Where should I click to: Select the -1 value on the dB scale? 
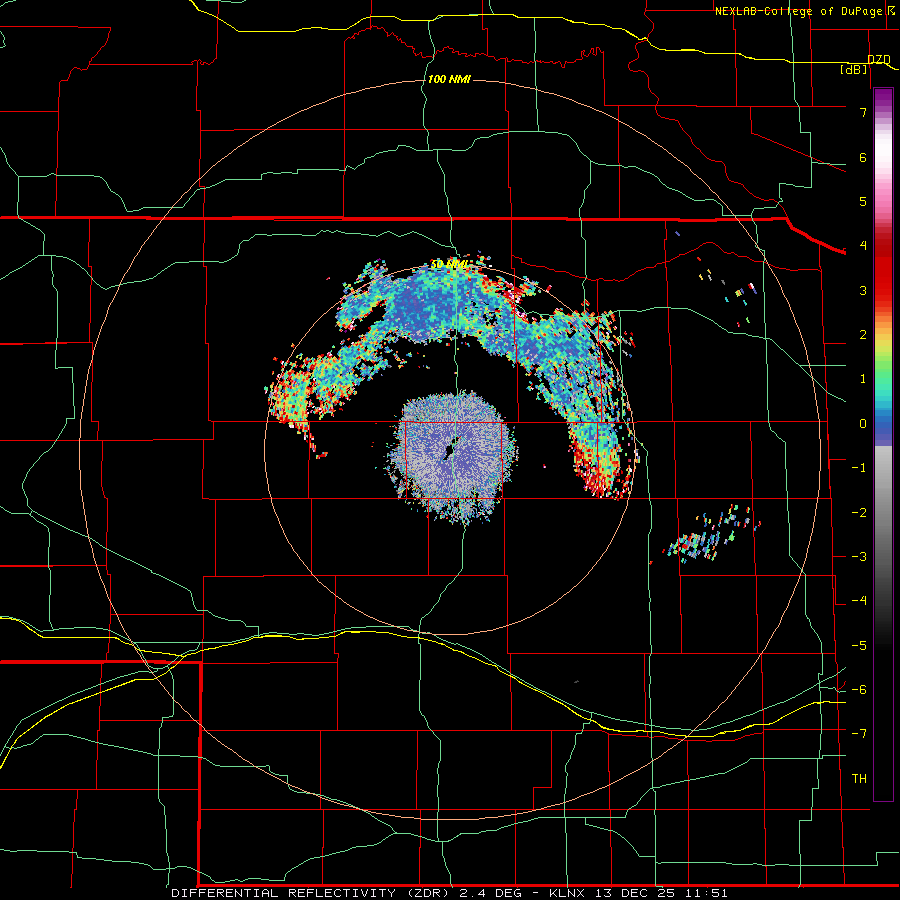coord(859,468)
